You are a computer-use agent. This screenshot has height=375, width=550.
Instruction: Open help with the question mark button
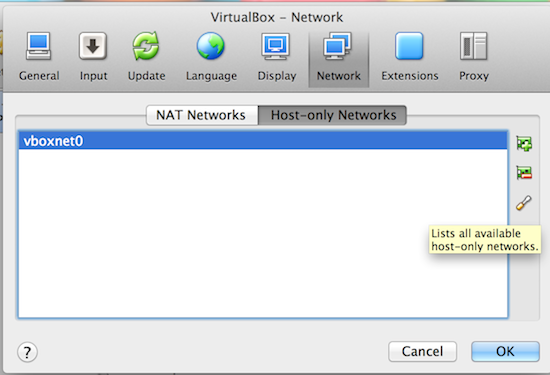click(27, 352)
